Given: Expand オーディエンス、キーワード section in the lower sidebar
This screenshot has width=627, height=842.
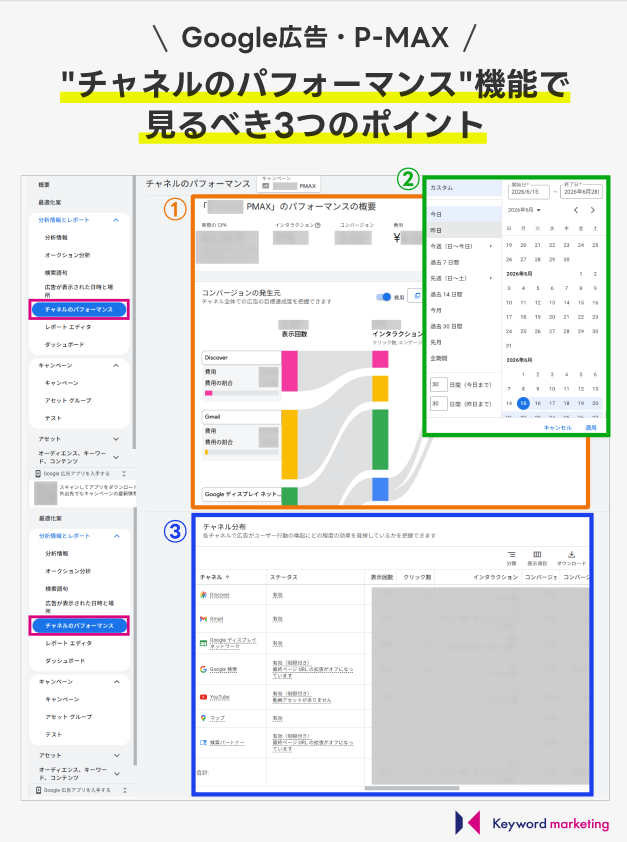Looking at the screenshot, I should point(117,774).
